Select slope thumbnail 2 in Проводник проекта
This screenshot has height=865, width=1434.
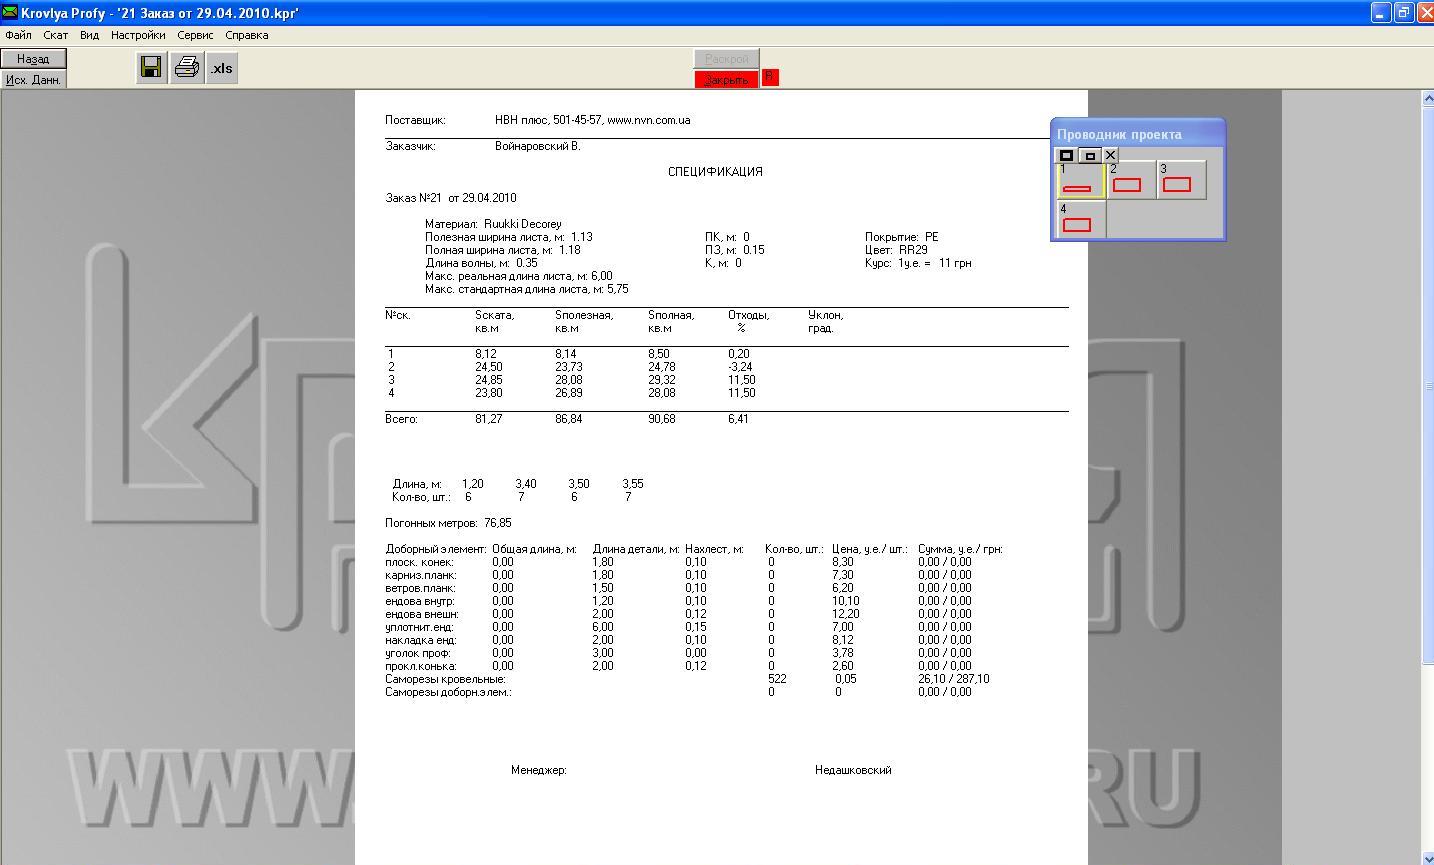[1131, 180]
